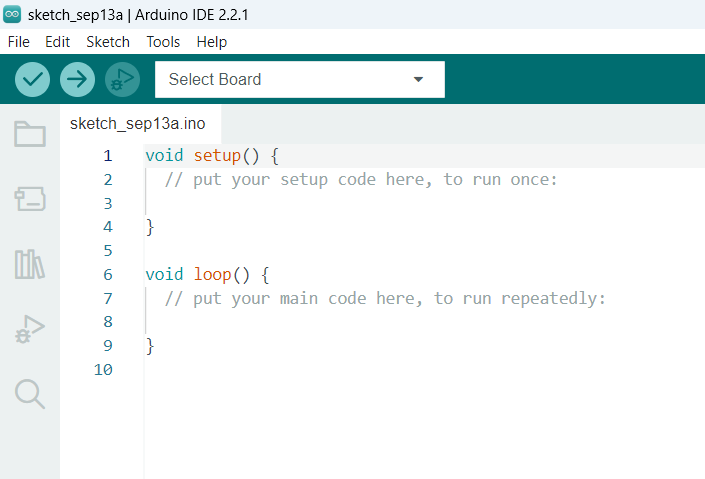Open the Search magnifier sidebar icon
Viewport: 705px width, 479px height.
click(30, 394)
